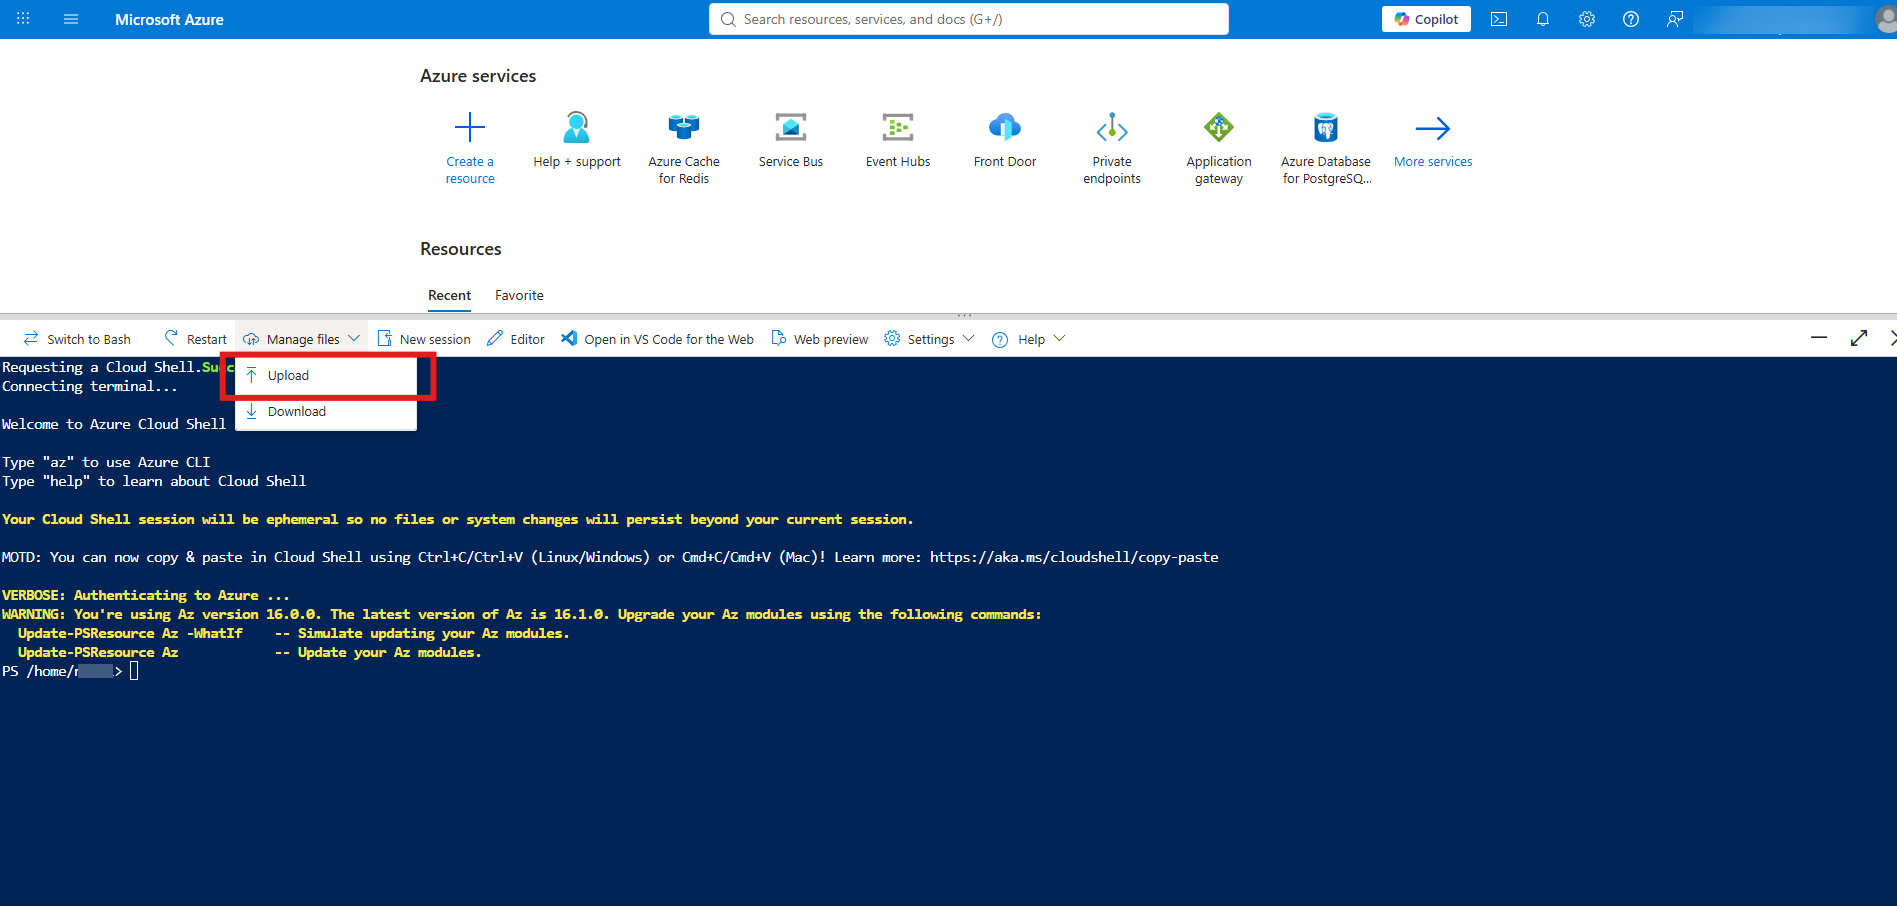Click Open in VS Code for the Web
Viewport: 1897px width, 906px height.
pyautogui.click(x=658, y=339)
